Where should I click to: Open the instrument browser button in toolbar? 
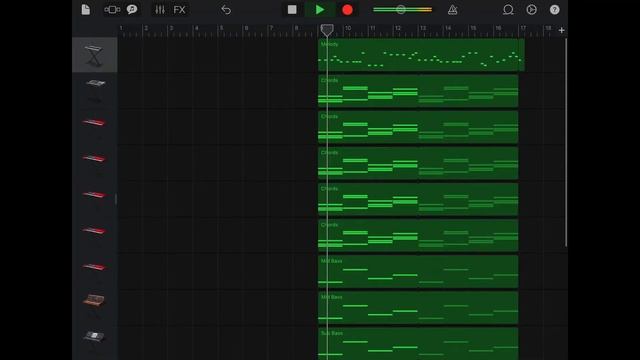[x=112, y=10]
